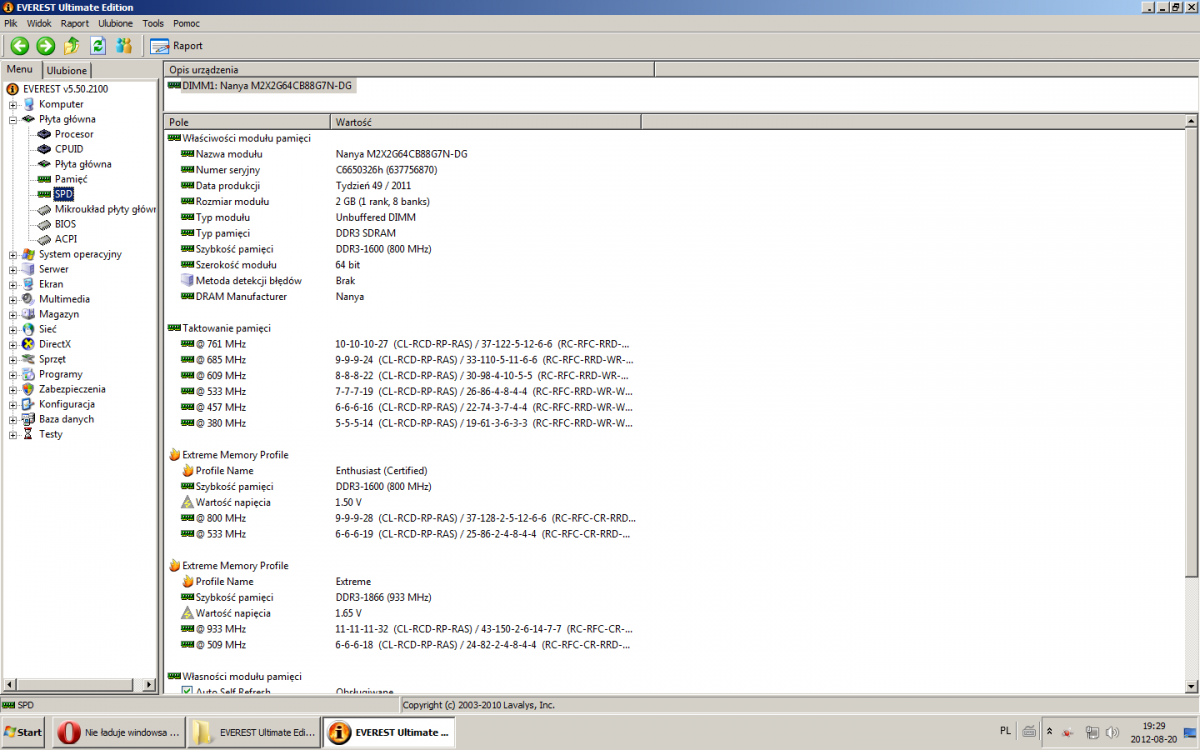Open the Raport toolbar button
1200x750 pixels.
176,45
